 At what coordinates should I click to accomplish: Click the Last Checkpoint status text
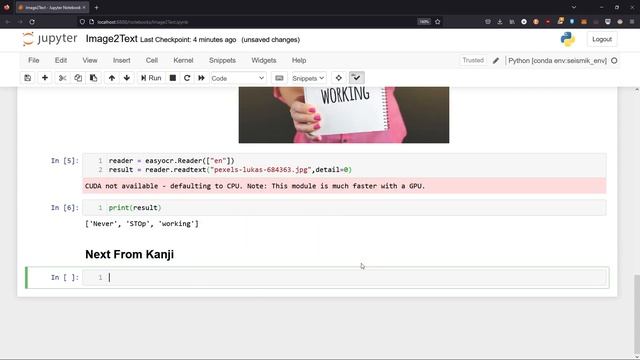point(188,40)
